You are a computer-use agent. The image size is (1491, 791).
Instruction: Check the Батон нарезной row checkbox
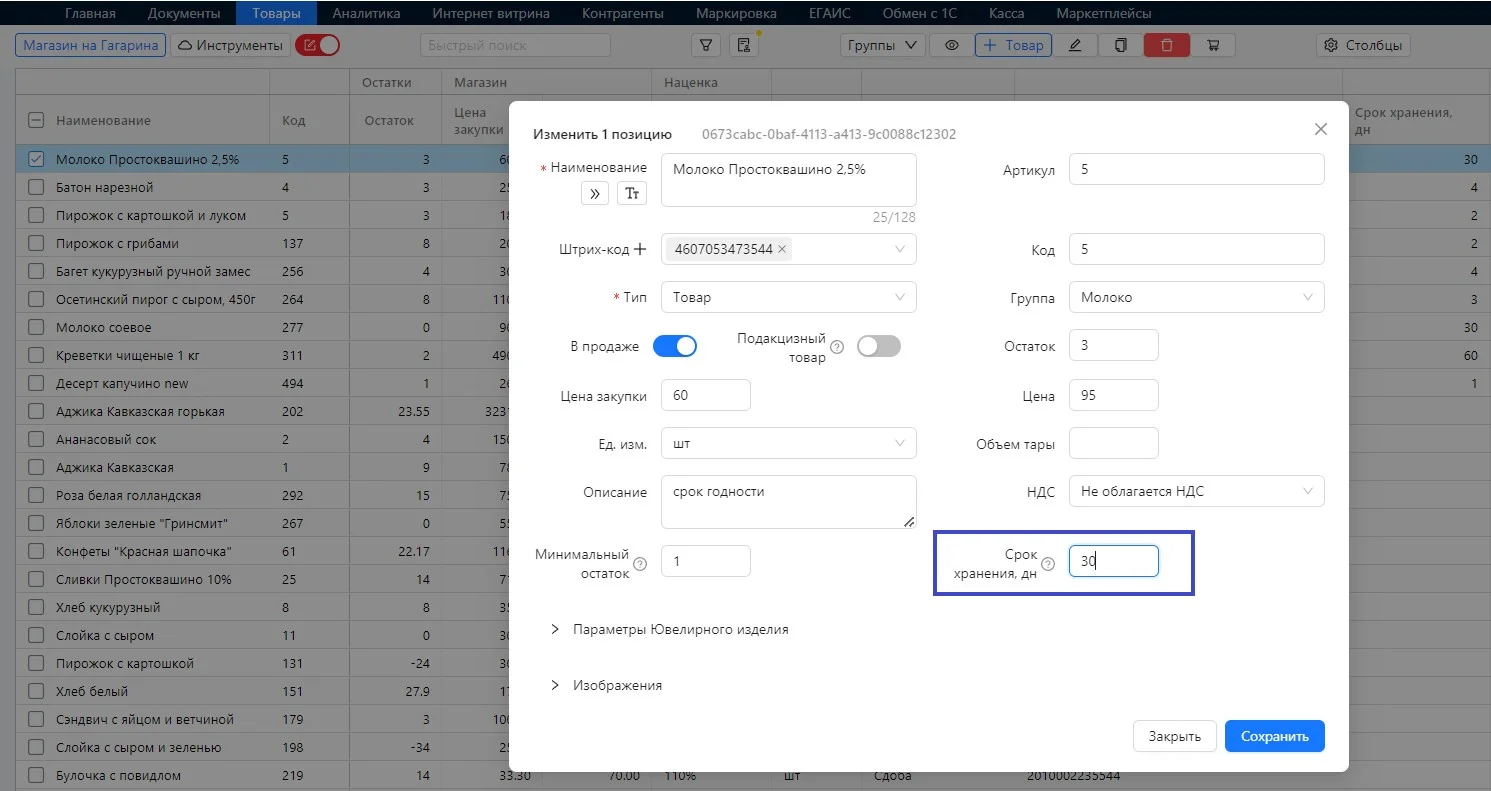[x=36, y=187]
